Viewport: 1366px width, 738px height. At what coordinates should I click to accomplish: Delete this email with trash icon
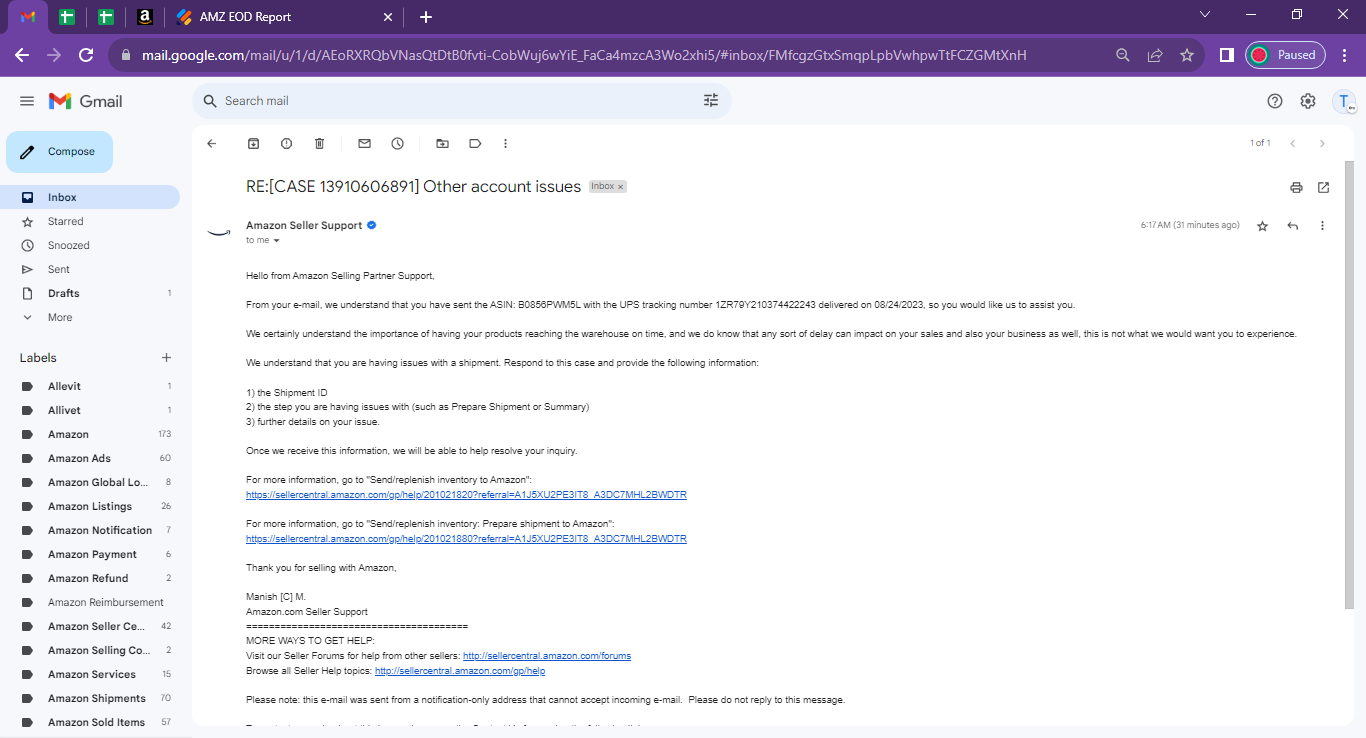click(x=320, y=144)
